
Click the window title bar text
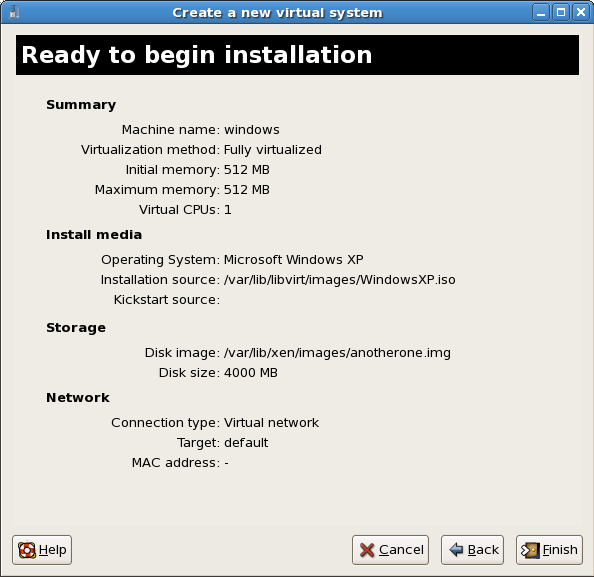(277, 13)
